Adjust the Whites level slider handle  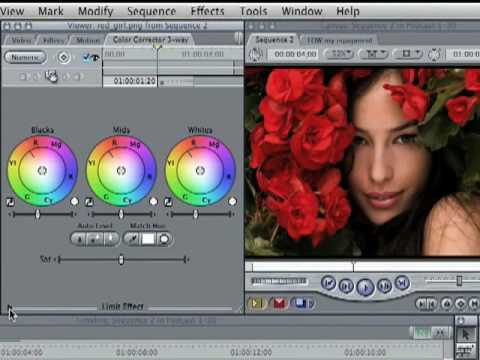[x=196, y=214]
